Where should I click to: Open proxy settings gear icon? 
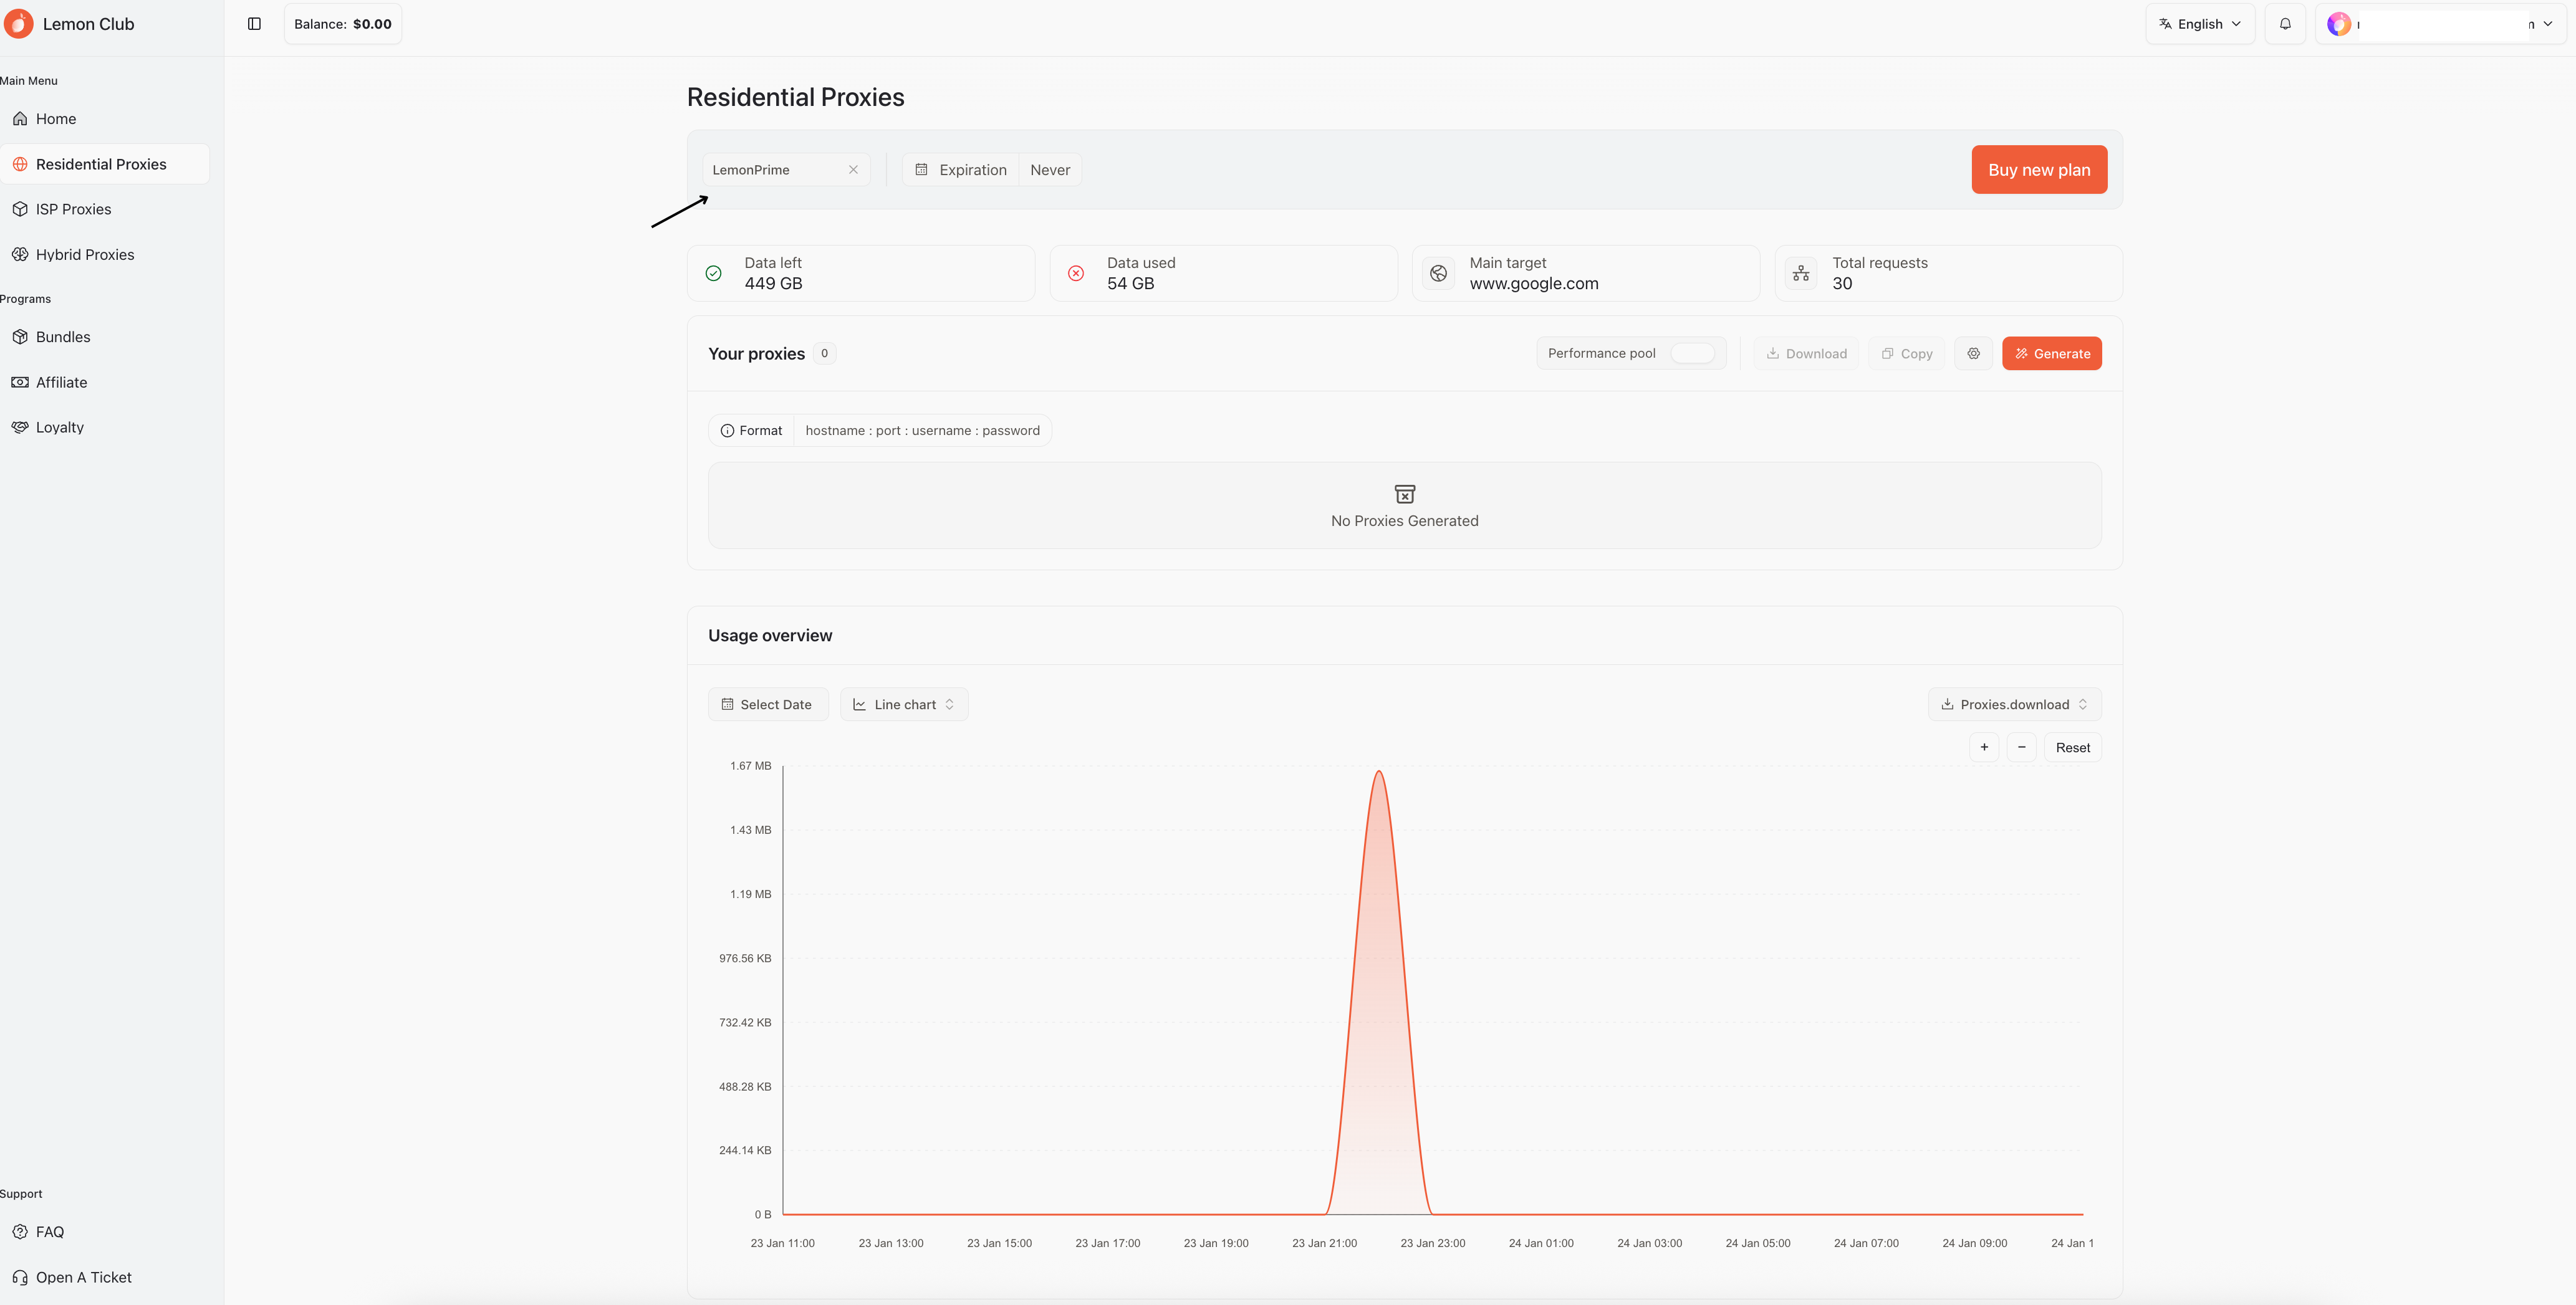click(x=1973, y=353)
